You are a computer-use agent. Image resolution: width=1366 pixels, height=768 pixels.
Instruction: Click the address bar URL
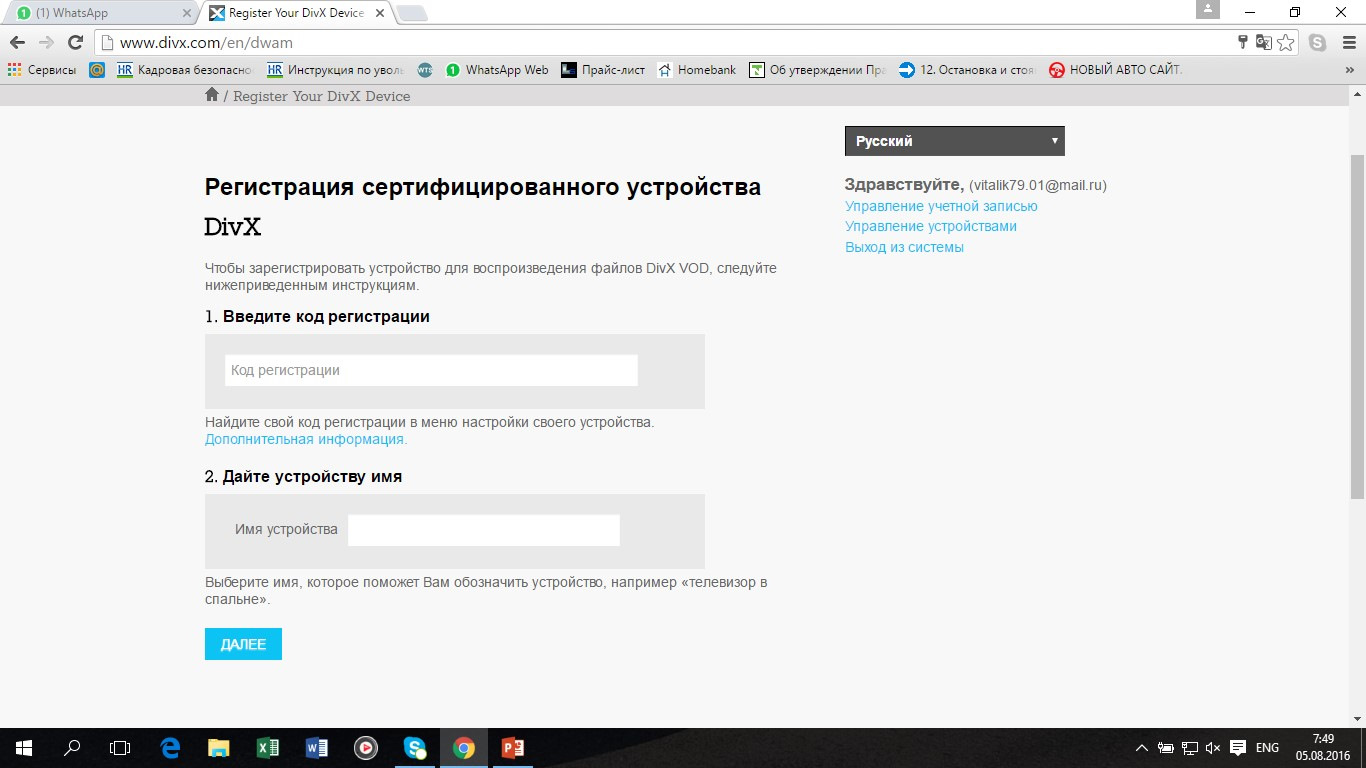206,43
